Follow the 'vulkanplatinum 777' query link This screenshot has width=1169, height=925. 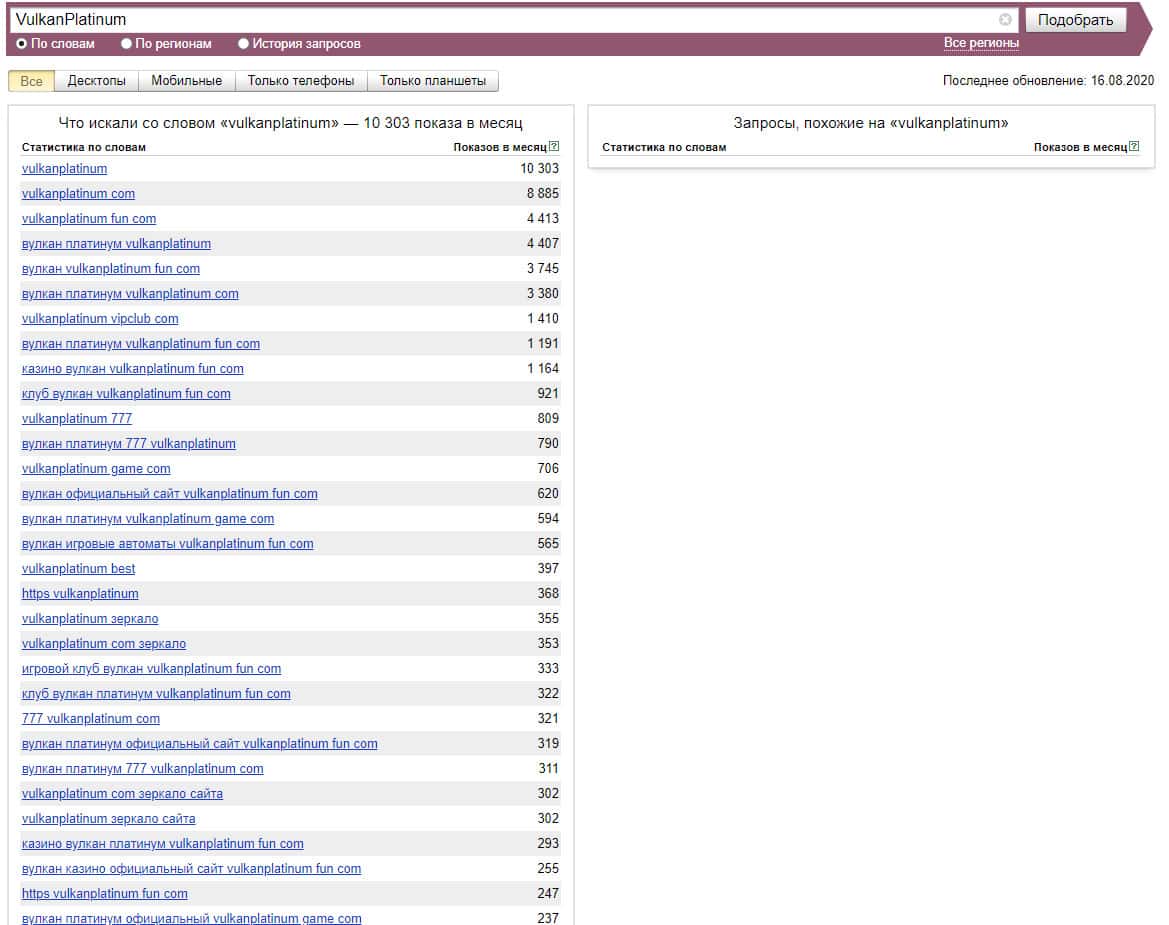76,419
